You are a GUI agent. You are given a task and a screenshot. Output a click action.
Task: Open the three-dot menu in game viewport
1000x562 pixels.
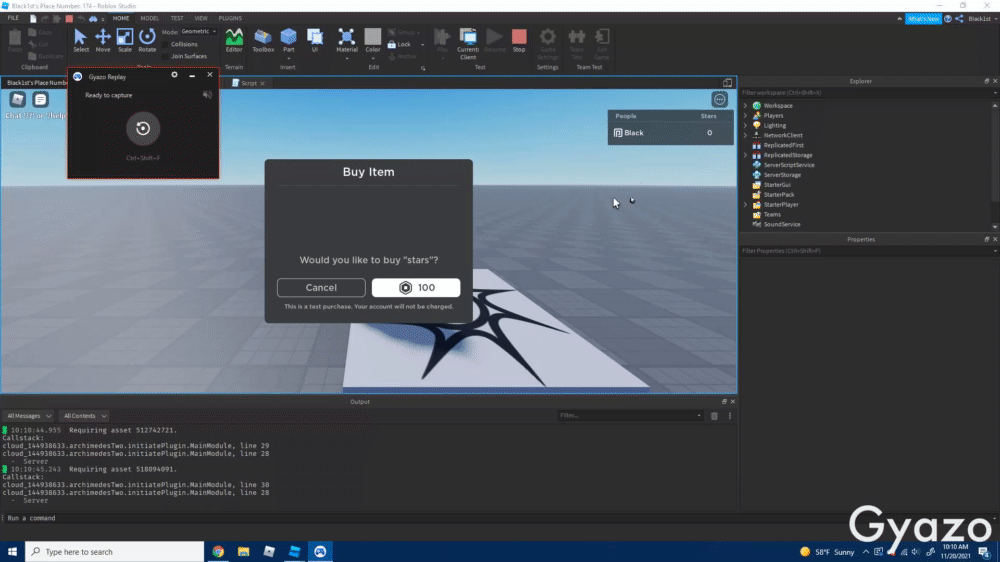point(719,100)
